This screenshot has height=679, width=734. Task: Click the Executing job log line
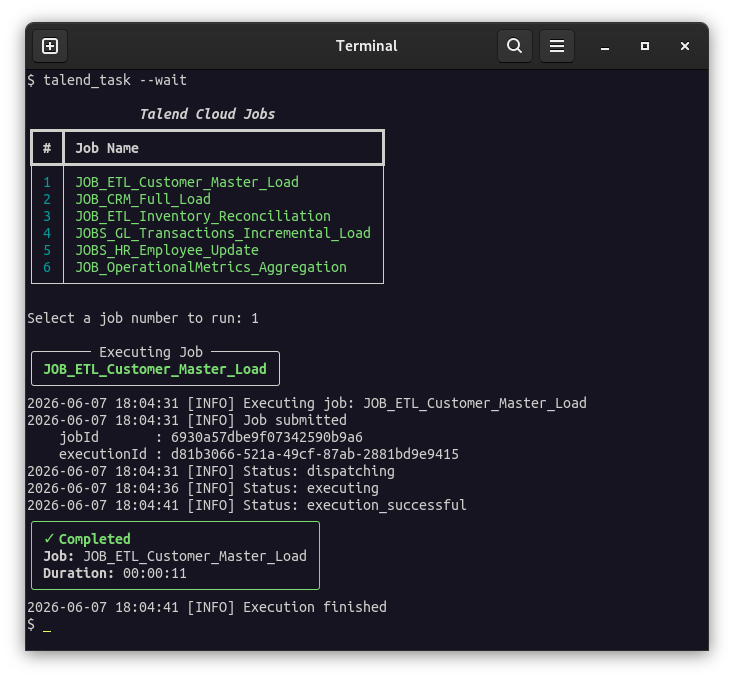(x=307, y=403)
